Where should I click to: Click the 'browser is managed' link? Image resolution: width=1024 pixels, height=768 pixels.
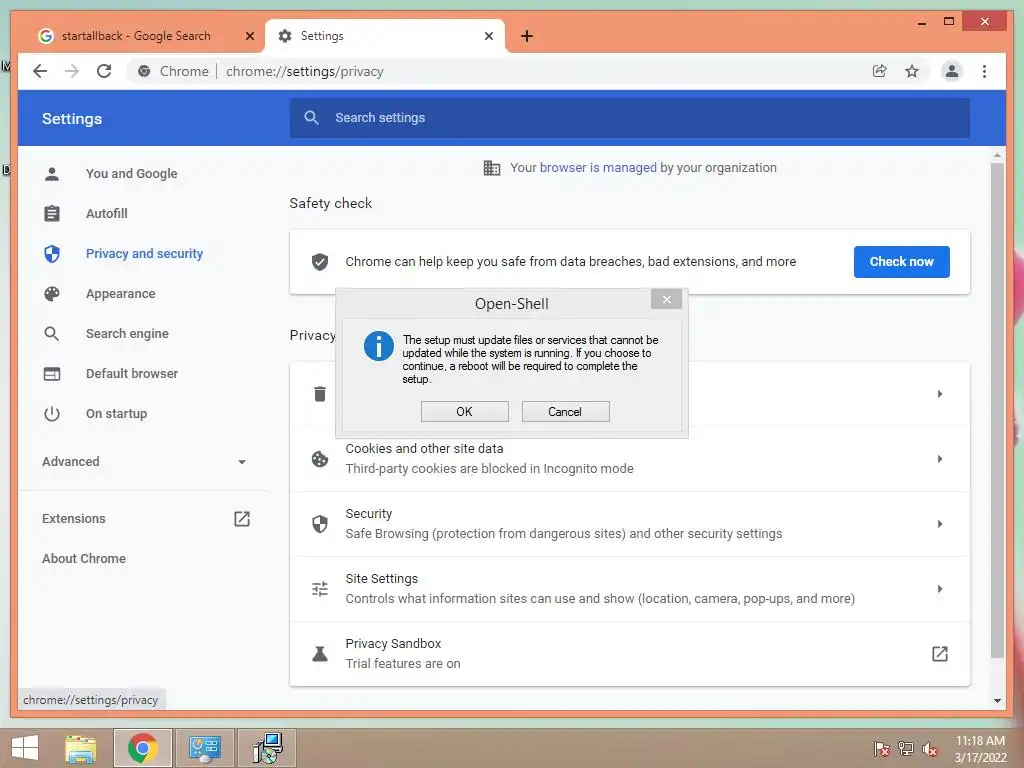598,168
